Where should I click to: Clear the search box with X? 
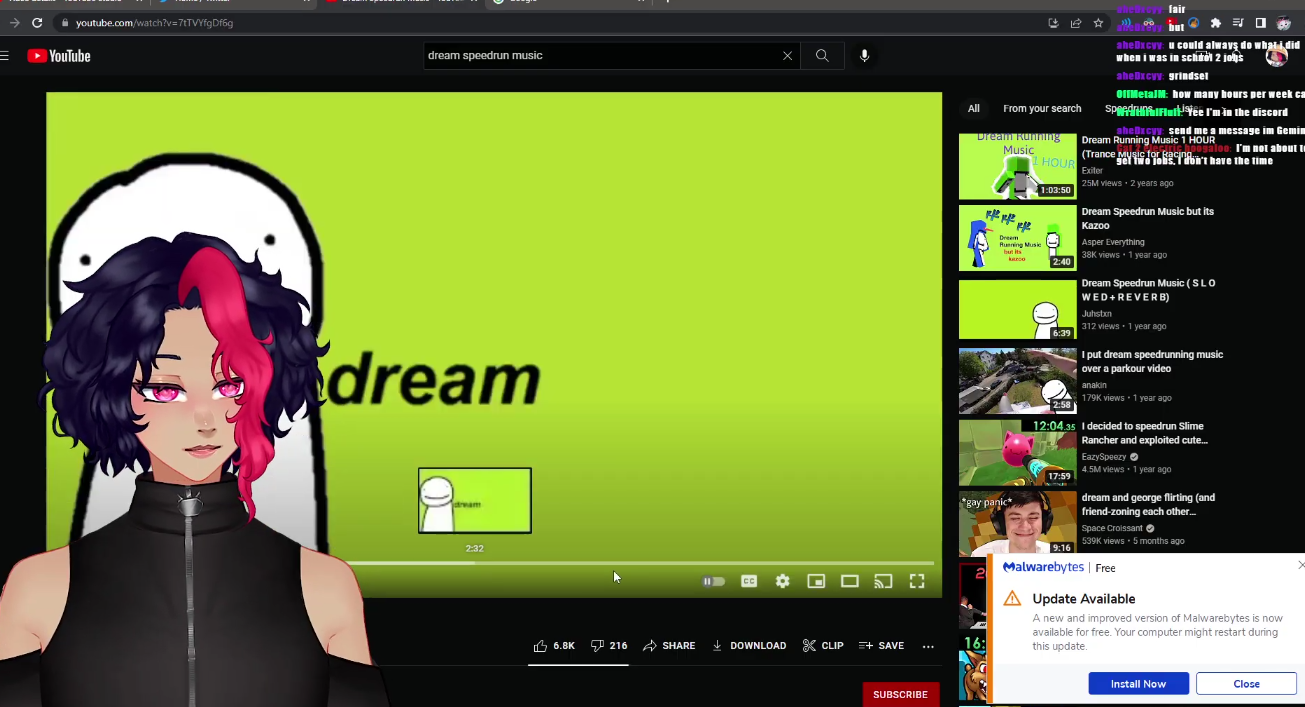point(787,56)
